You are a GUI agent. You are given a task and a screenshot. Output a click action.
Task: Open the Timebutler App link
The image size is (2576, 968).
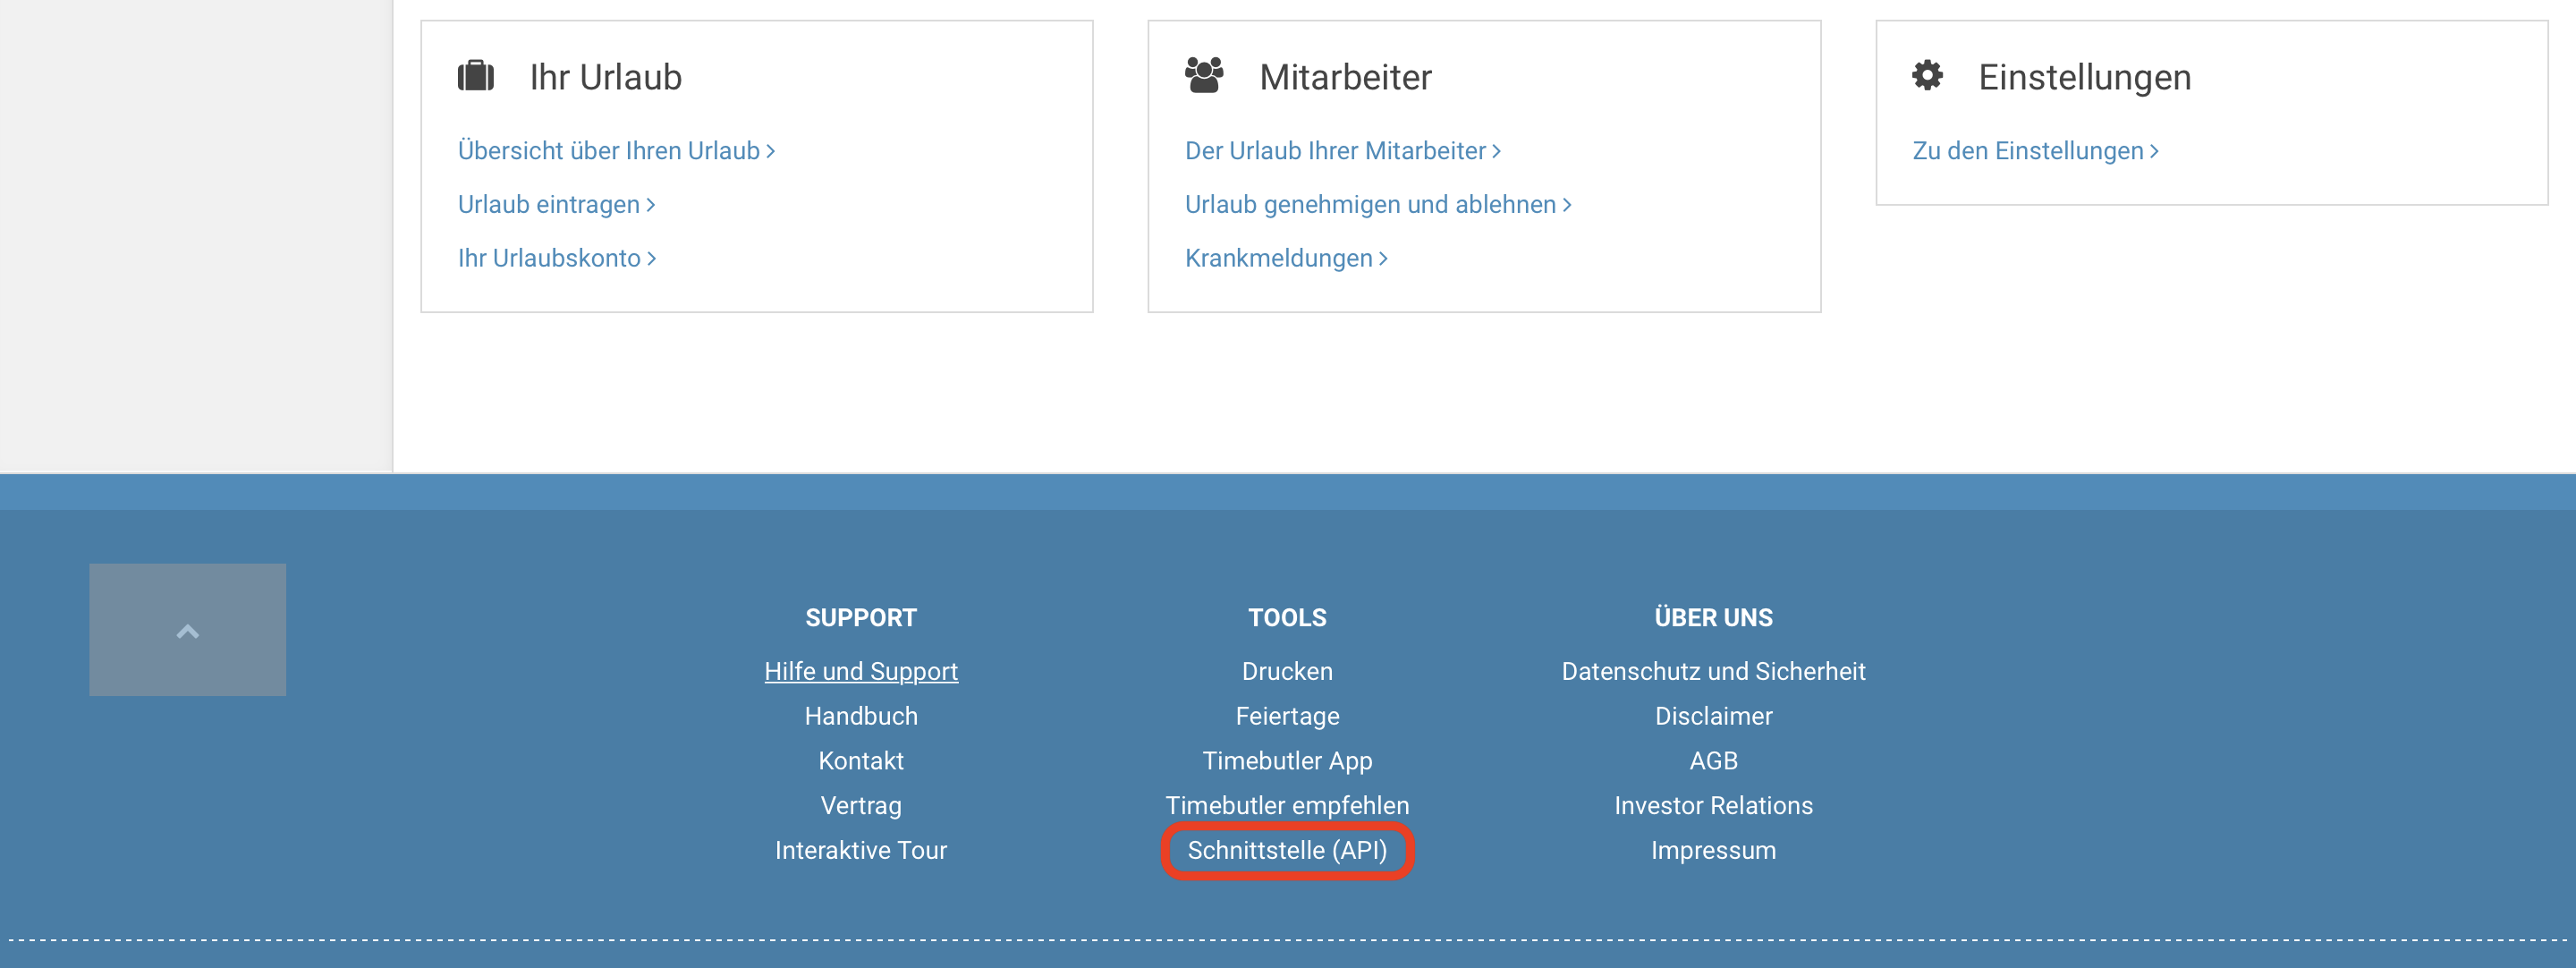click(x=1287, y=761)
